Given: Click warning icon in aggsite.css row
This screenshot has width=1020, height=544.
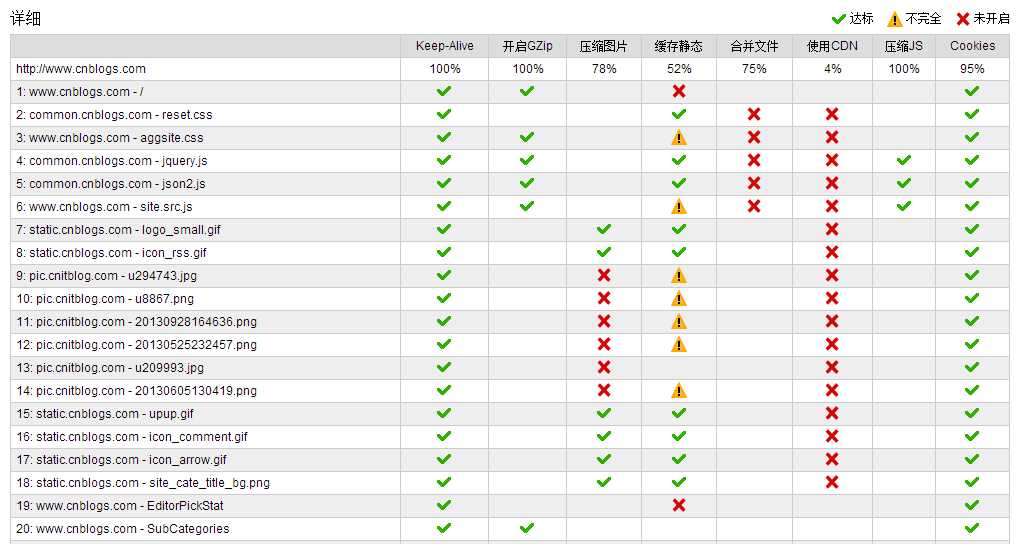Looking at the screenshot, I should tap(679, 137).
